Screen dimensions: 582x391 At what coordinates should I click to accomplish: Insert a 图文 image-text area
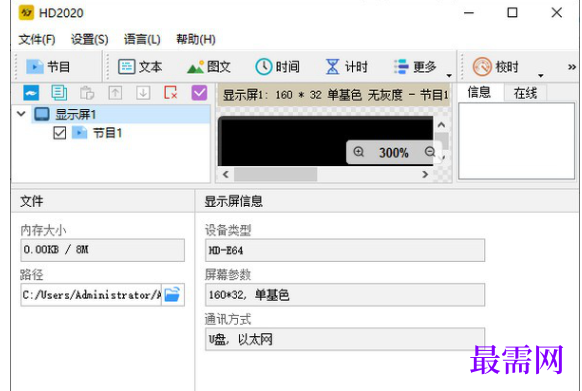(209, 67)
